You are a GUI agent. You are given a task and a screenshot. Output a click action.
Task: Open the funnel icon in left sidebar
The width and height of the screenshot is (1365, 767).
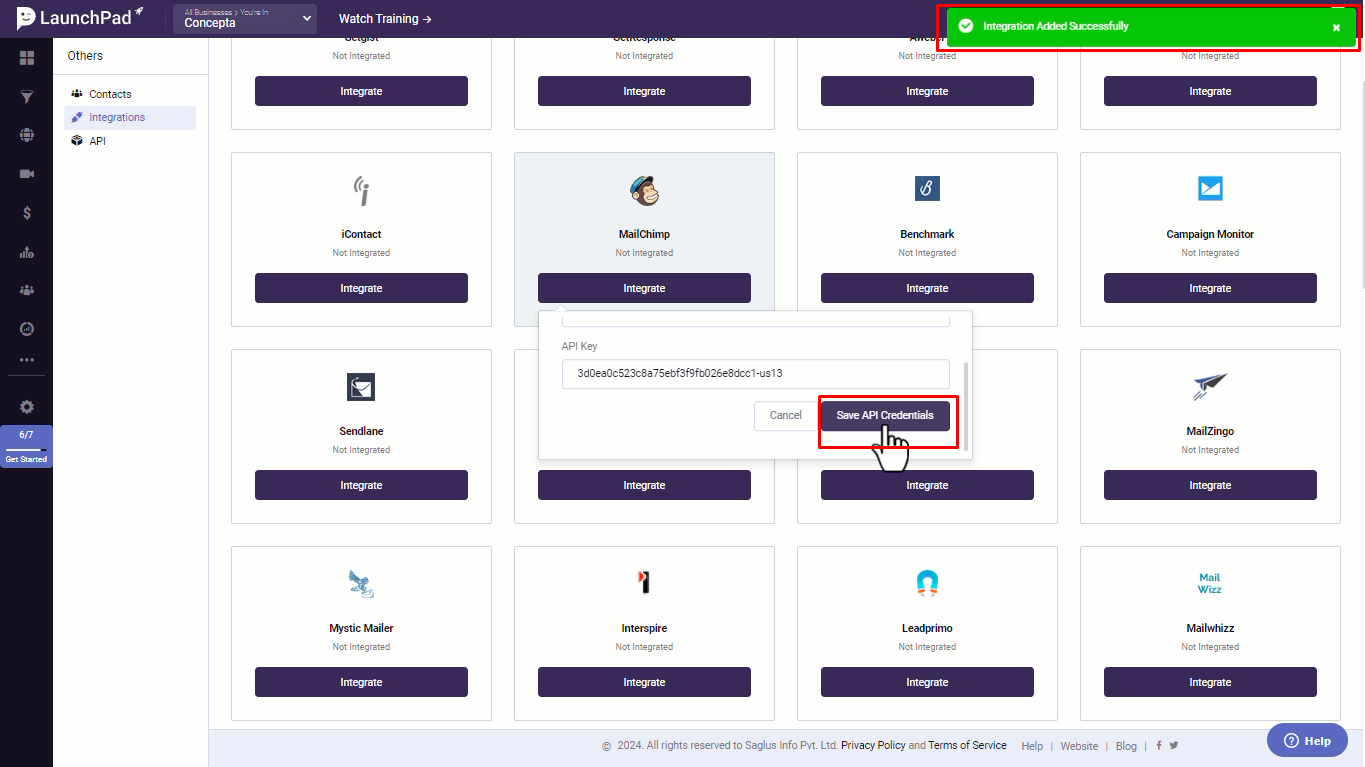[27, 97]
